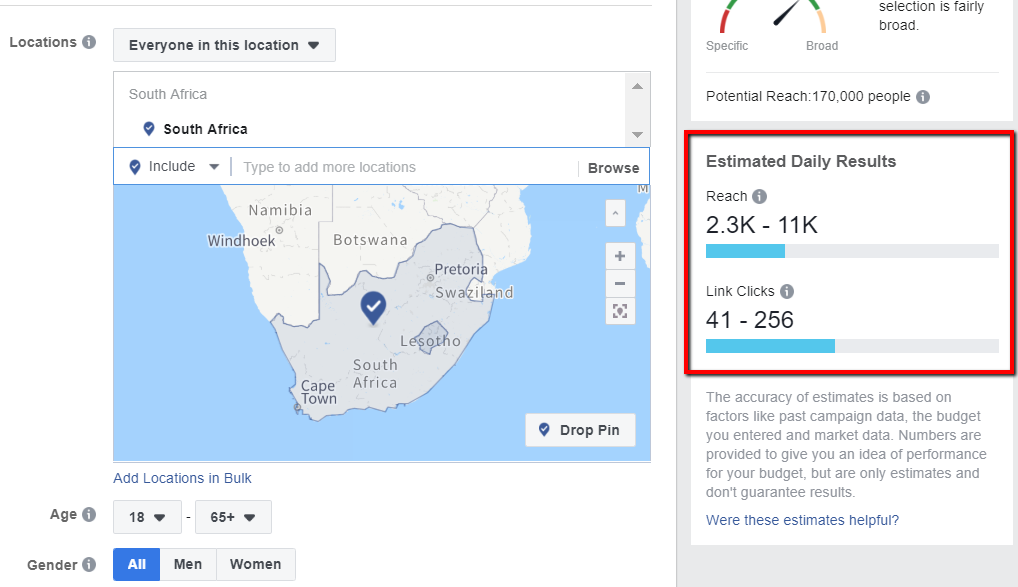Open the Everyone in this location dropdown
This screenshot has height=587, width=1018.
coord(224,45)
